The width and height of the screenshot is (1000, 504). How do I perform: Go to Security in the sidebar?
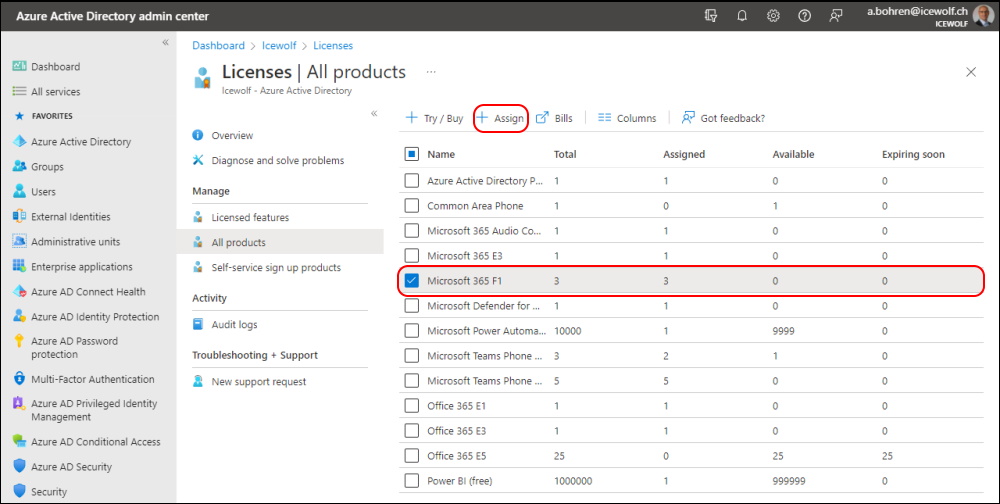coord(48,492)
